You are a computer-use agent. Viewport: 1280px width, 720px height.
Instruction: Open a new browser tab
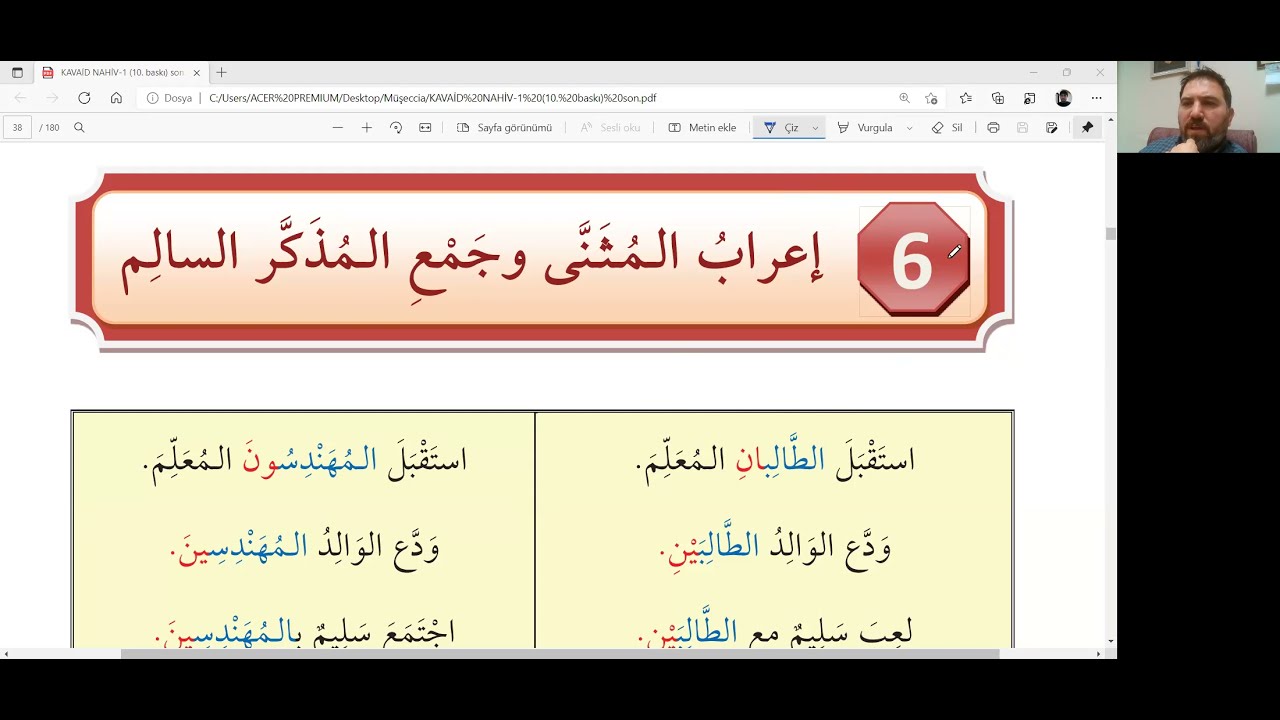(222, 73)
